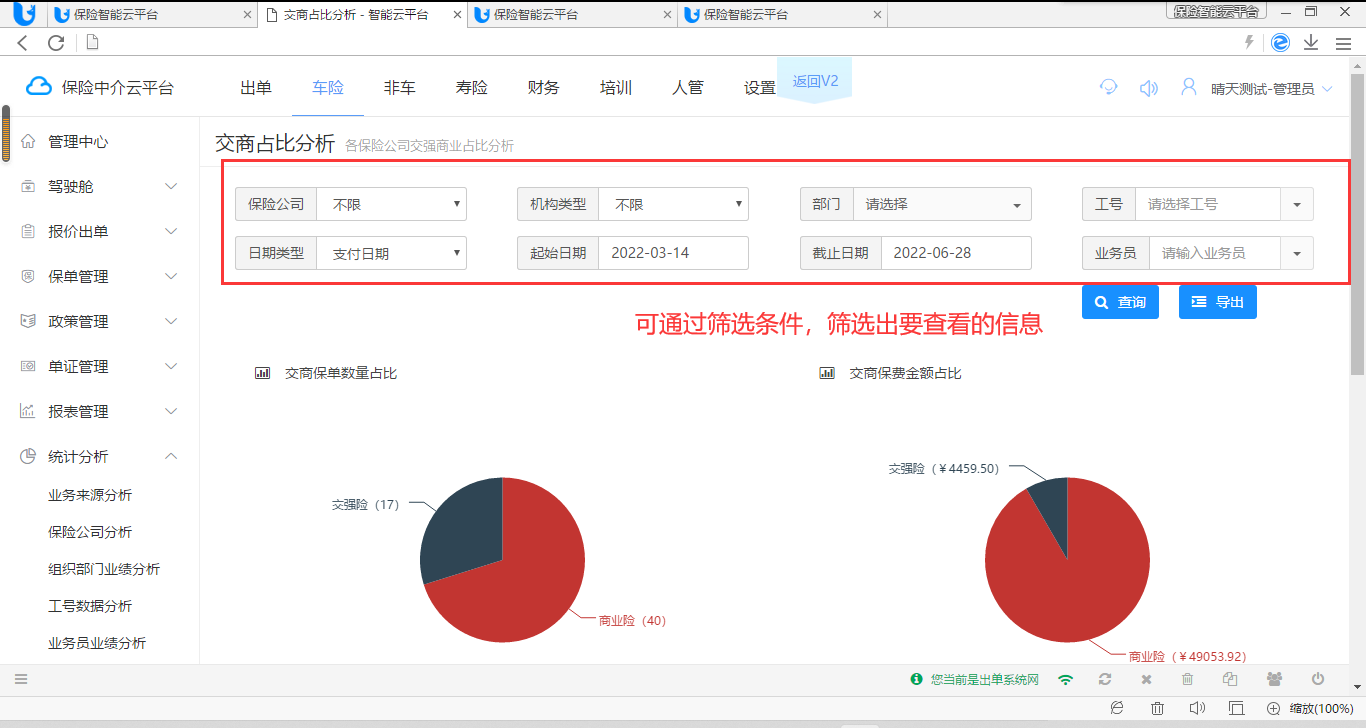Click the trash icon in the browser bottom bar
The width and height of the screenshot is (1366, 728).
pos(1157,708)
